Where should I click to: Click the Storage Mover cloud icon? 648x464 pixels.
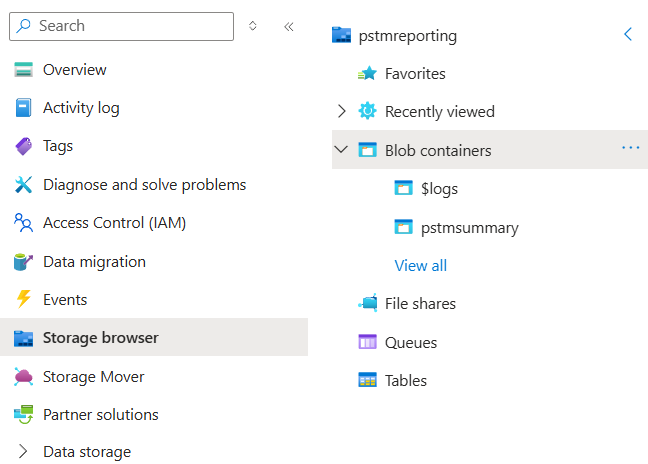[24, 376]
